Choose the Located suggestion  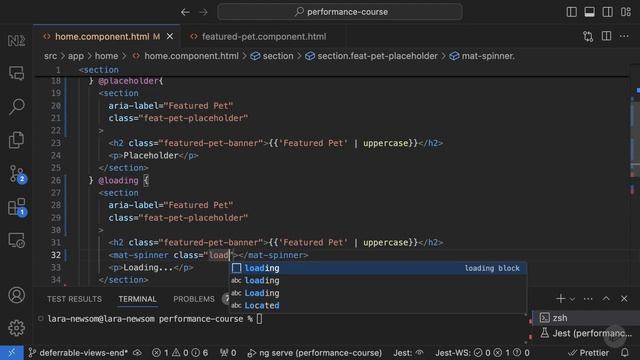[378, 305]
